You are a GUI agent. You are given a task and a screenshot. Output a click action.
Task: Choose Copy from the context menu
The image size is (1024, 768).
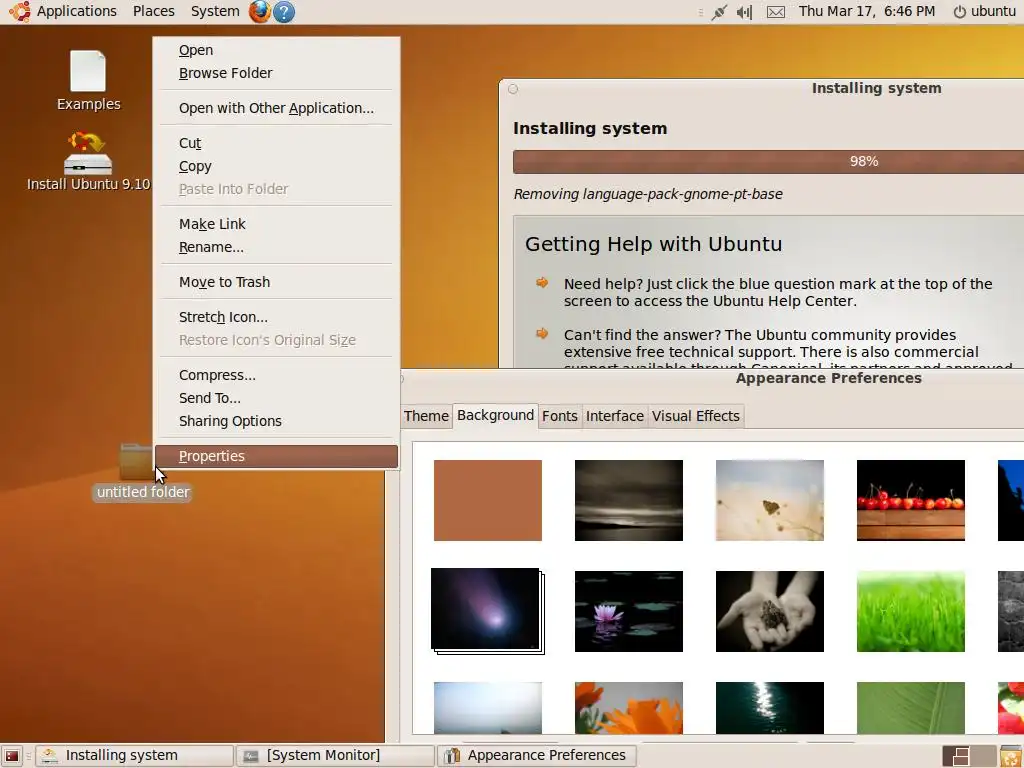click(276, 167)
